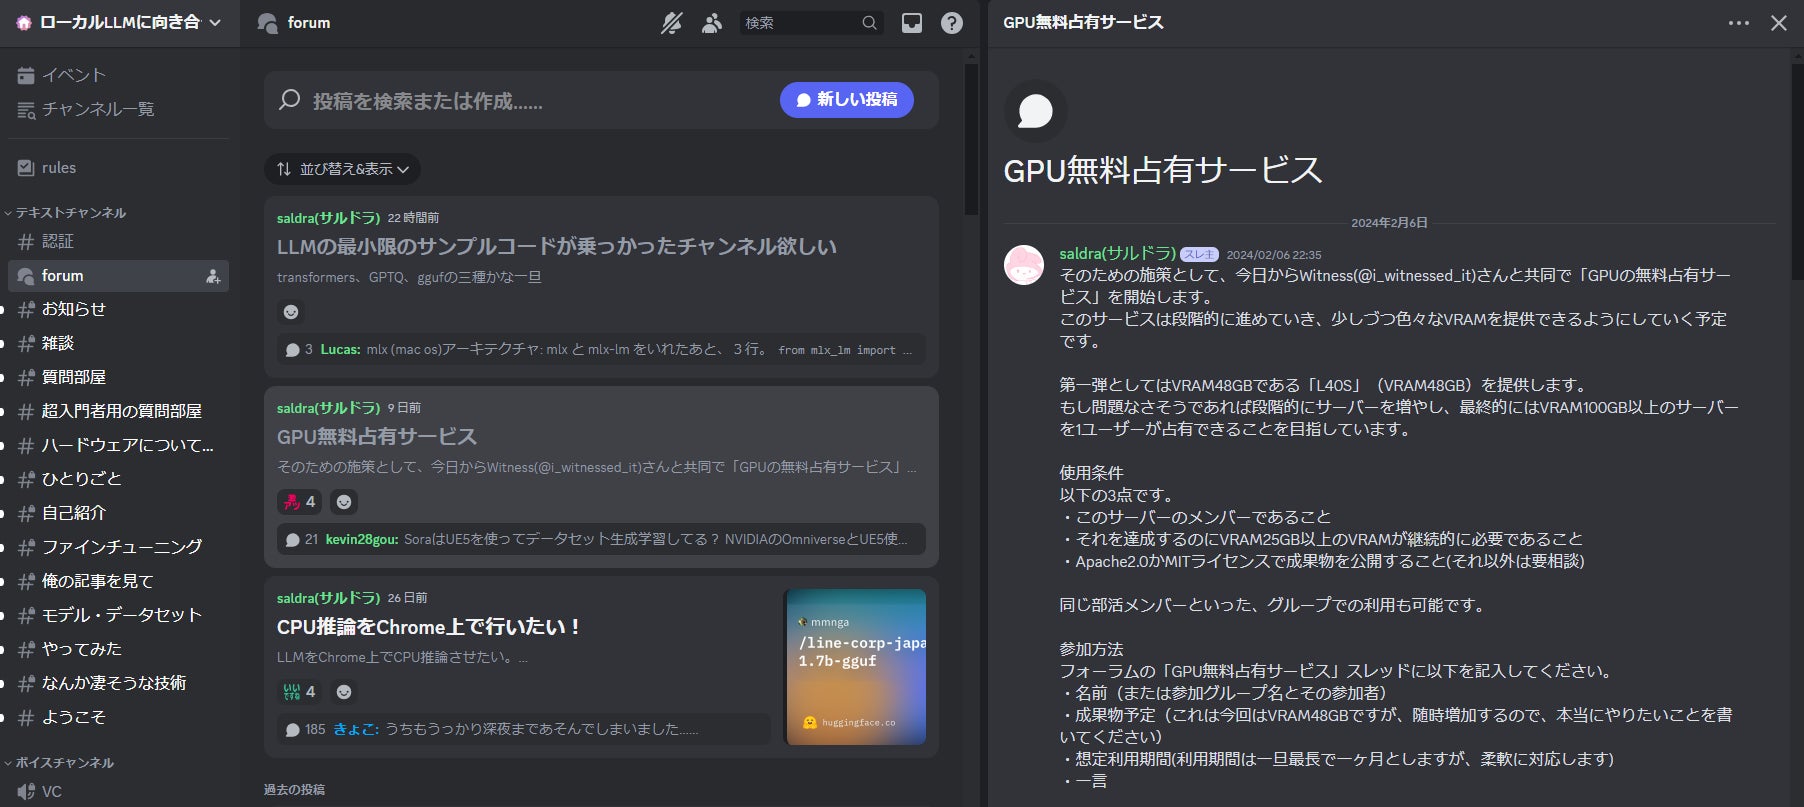Open the rules channel
1804x807 pixels.
click(x=118, y=168)
